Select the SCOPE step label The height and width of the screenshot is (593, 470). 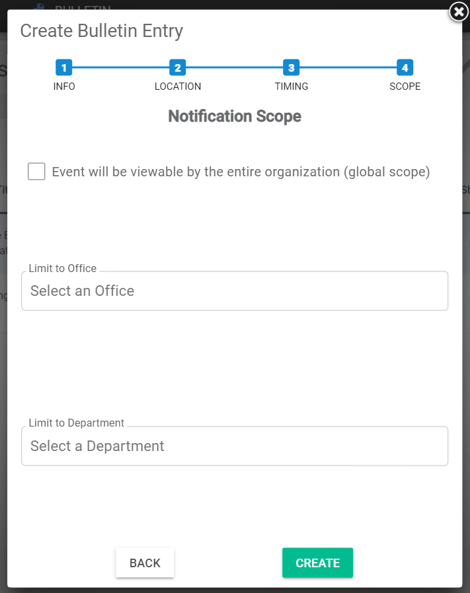pyautogui.click(x=405, y=86)
